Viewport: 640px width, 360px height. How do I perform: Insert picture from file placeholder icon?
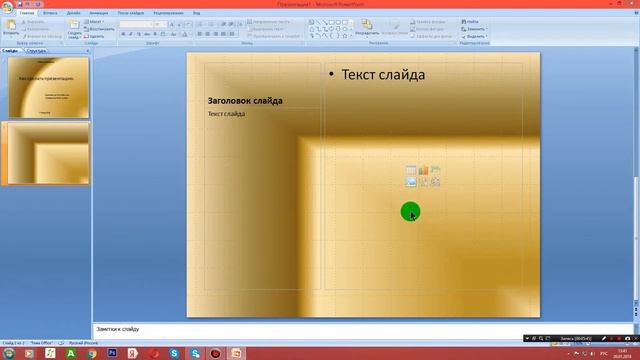(x=411, y=182)
